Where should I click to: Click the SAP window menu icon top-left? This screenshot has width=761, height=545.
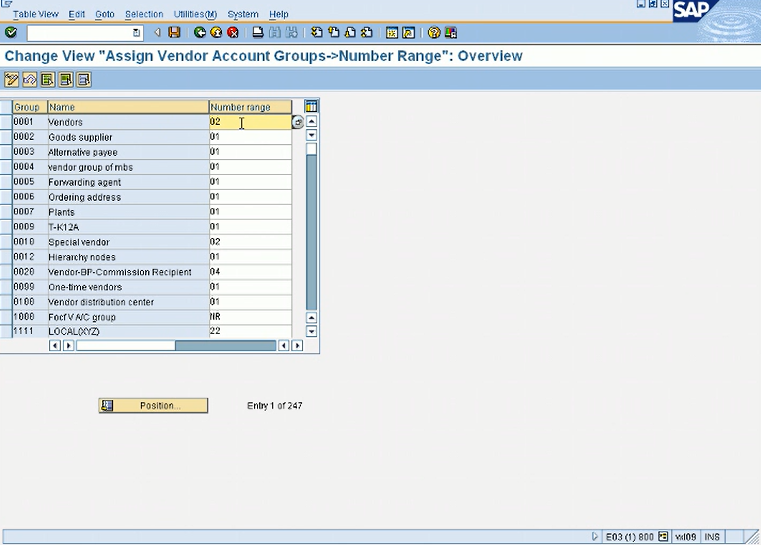[x=6, y=4]
